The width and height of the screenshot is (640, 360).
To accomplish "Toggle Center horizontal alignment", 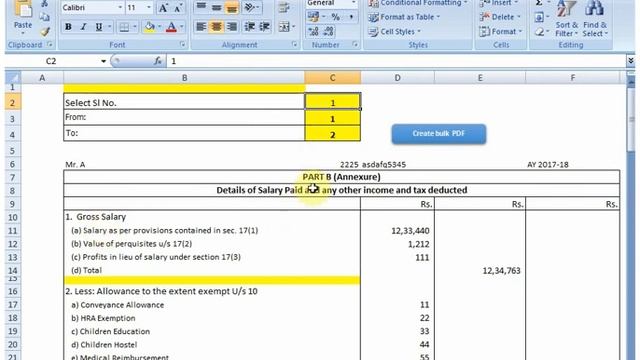I will (216, 27).
